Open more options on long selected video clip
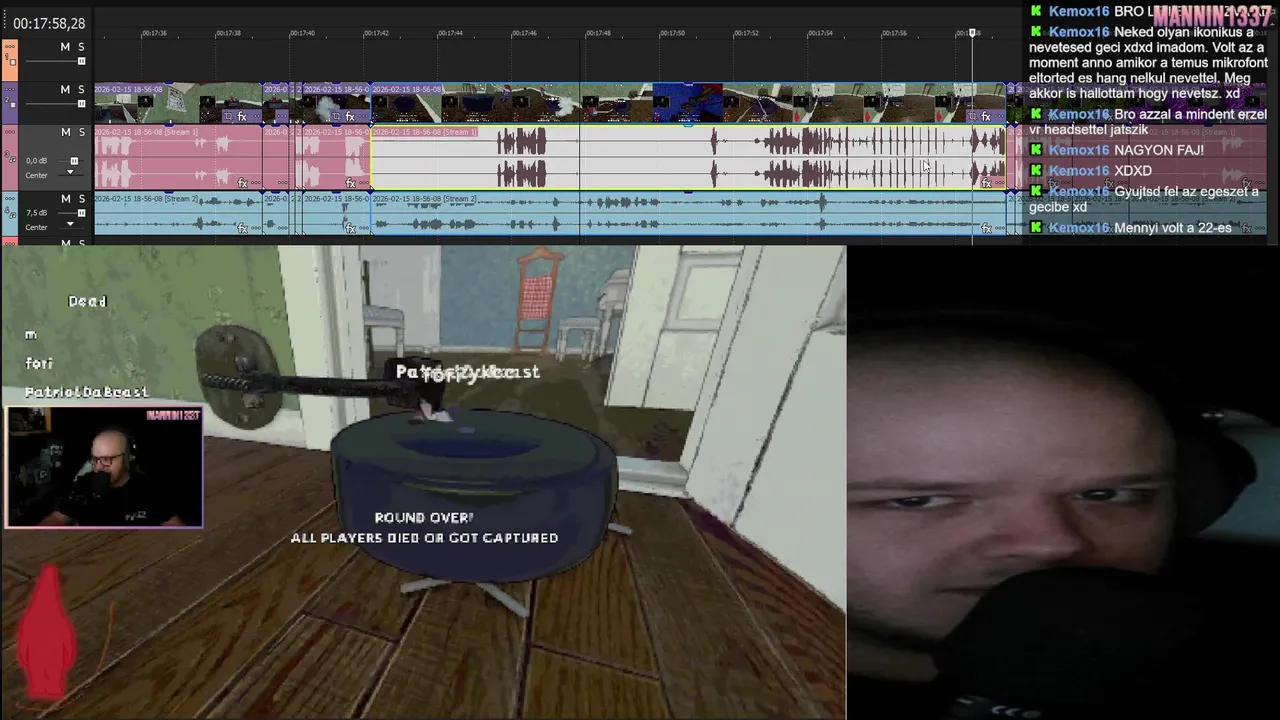 point(998,117)
